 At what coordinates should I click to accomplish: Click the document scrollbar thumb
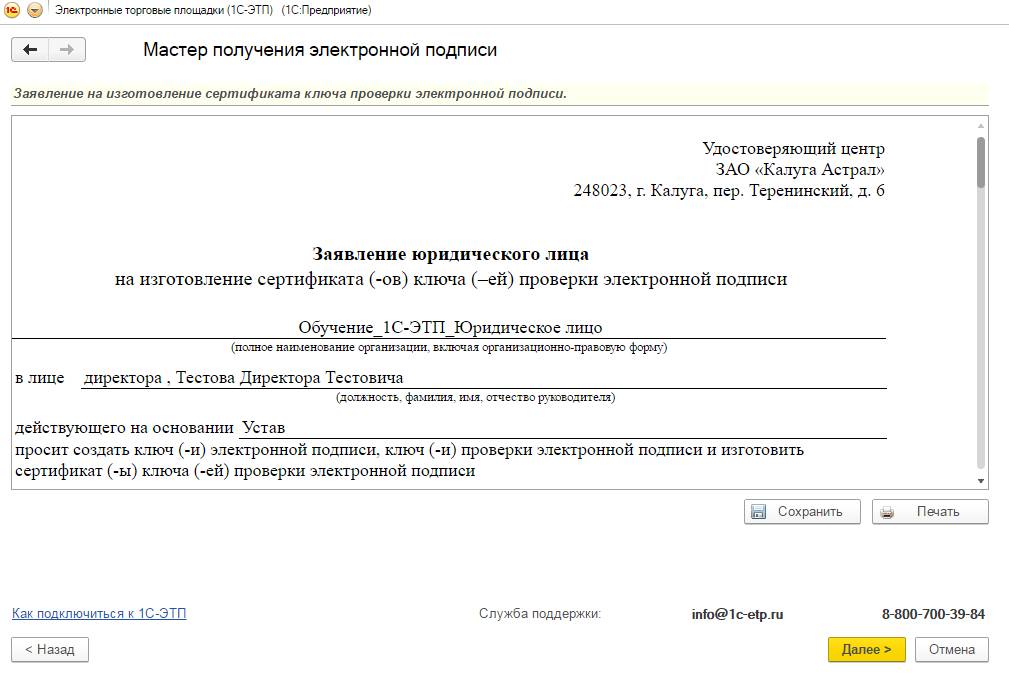pos(981,162)
